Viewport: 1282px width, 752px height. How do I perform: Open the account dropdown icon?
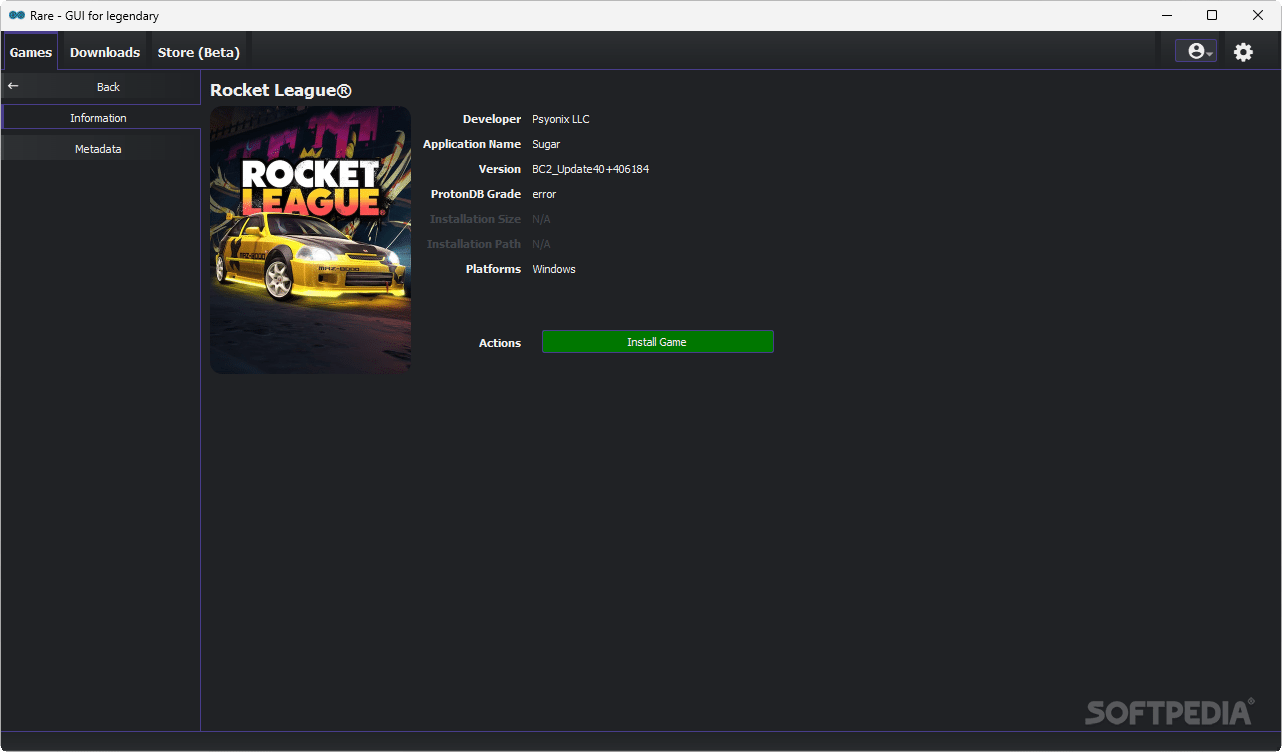tap(1196, 51)
